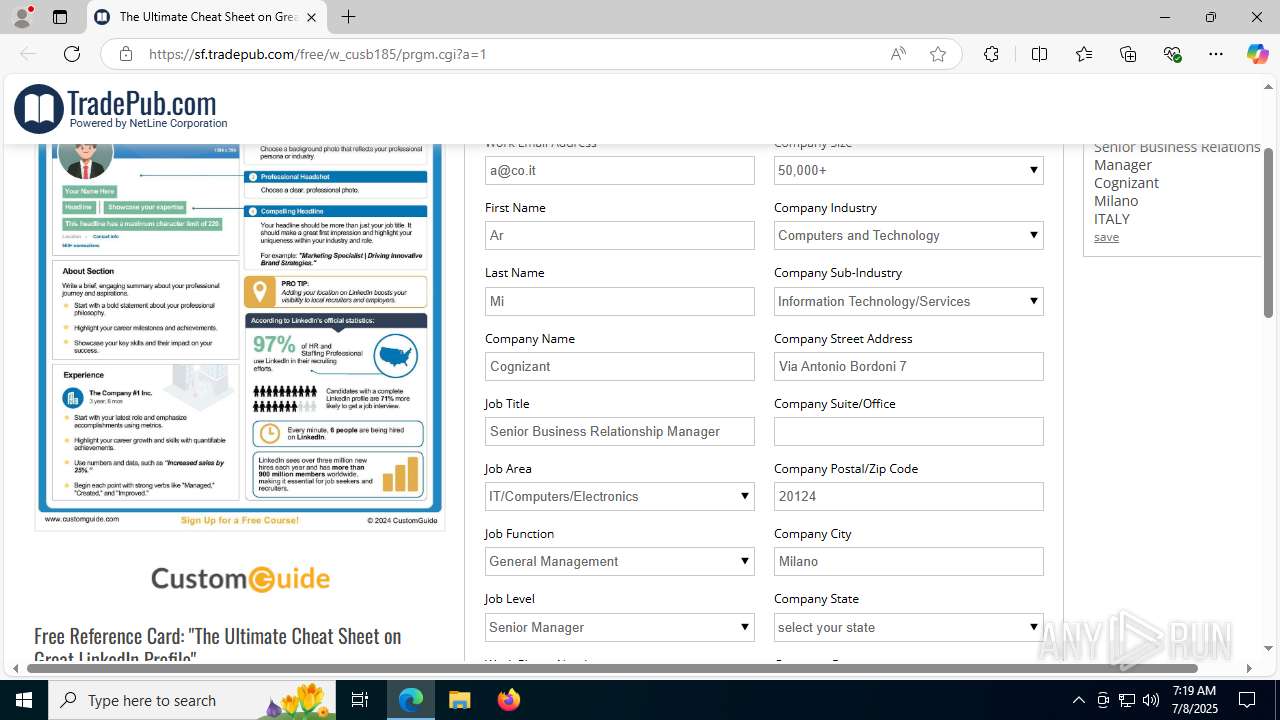
Task: Click the Company Street Address field
Action: pyautogui.click(x=908, y=366)
